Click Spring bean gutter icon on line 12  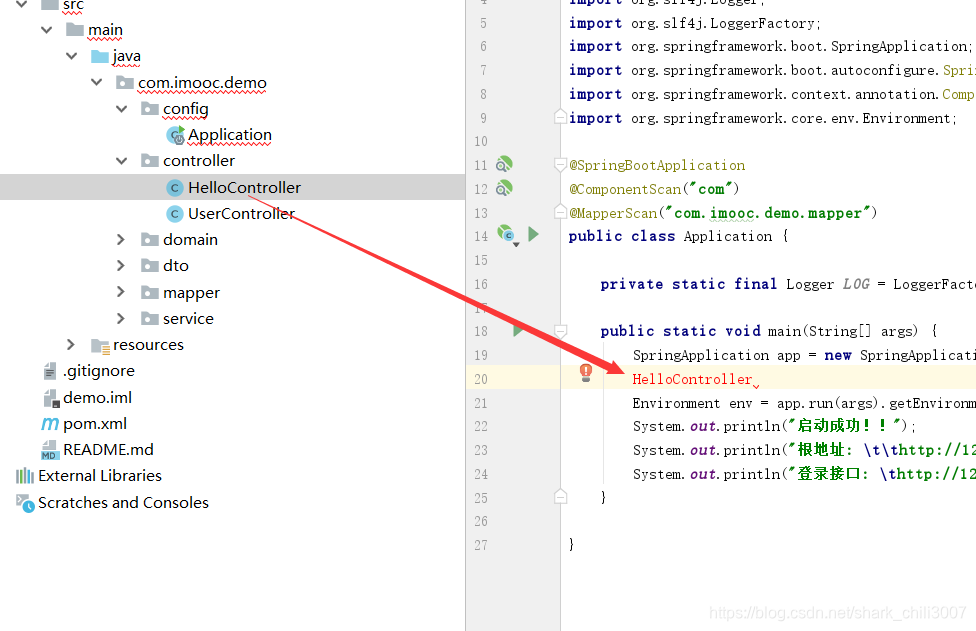tap(504, 188)
